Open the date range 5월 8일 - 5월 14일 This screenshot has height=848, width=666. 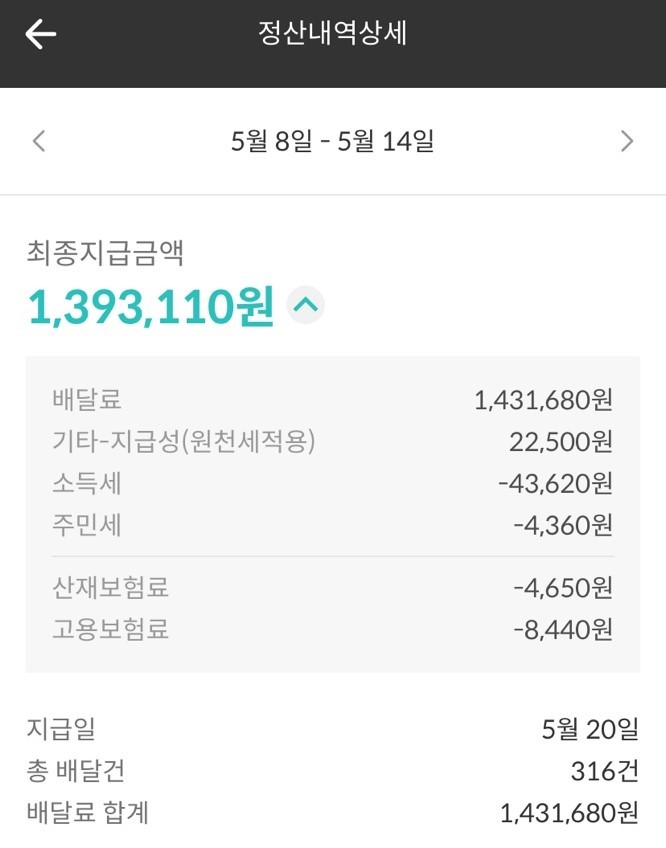click(333, 141)
